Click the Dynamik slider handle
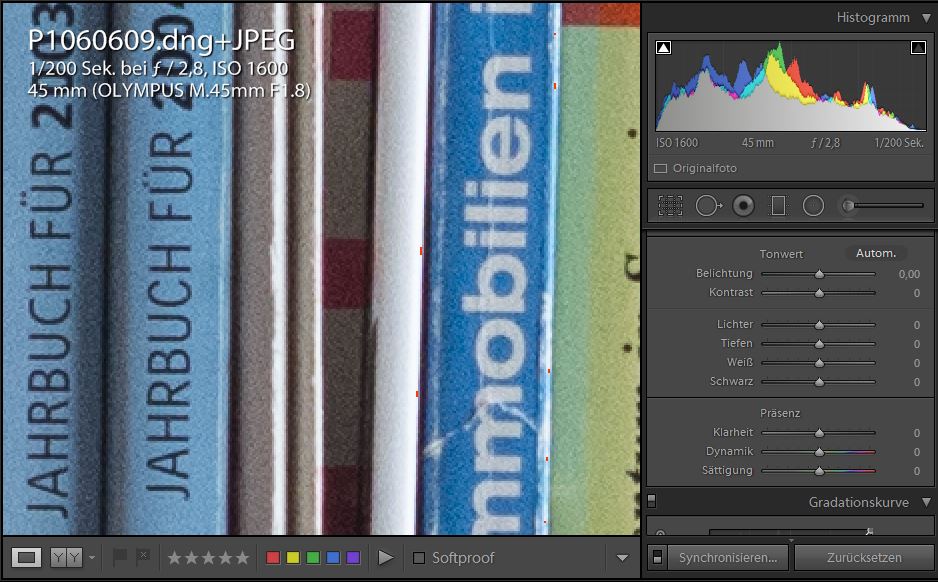 pos(819,452)
